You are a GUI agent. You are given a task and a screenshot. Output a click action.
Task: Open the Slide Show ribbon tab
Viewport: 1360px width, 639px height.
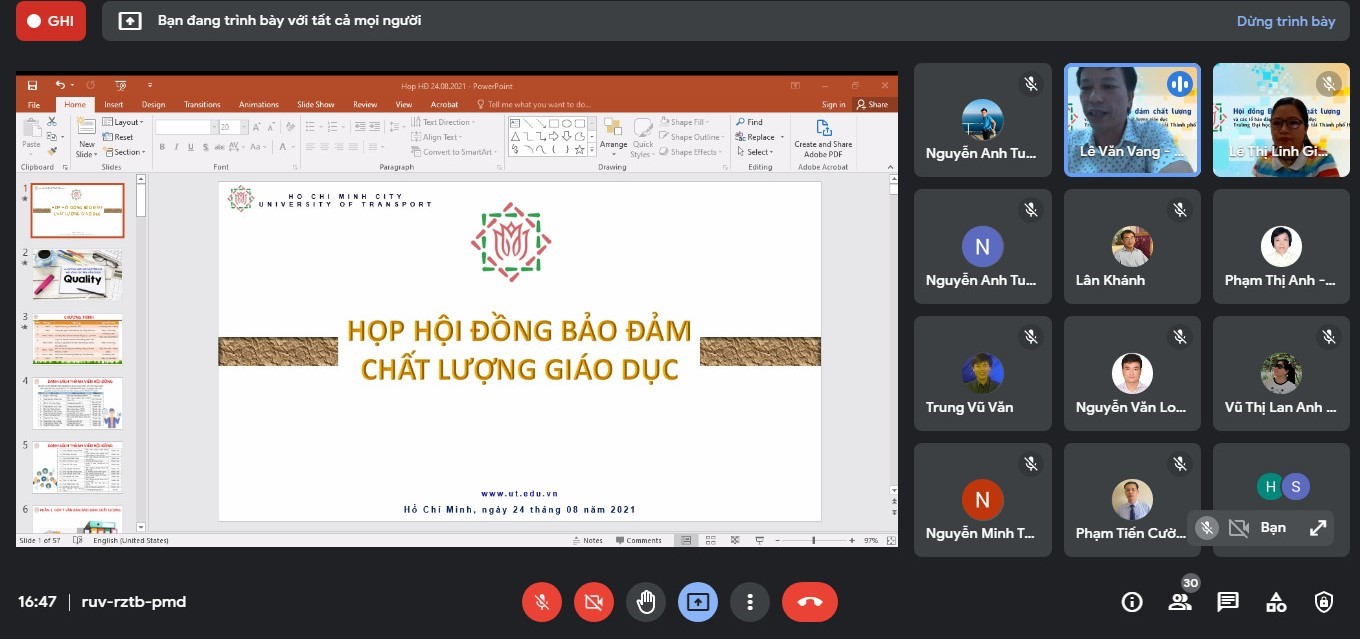[315, 104]
